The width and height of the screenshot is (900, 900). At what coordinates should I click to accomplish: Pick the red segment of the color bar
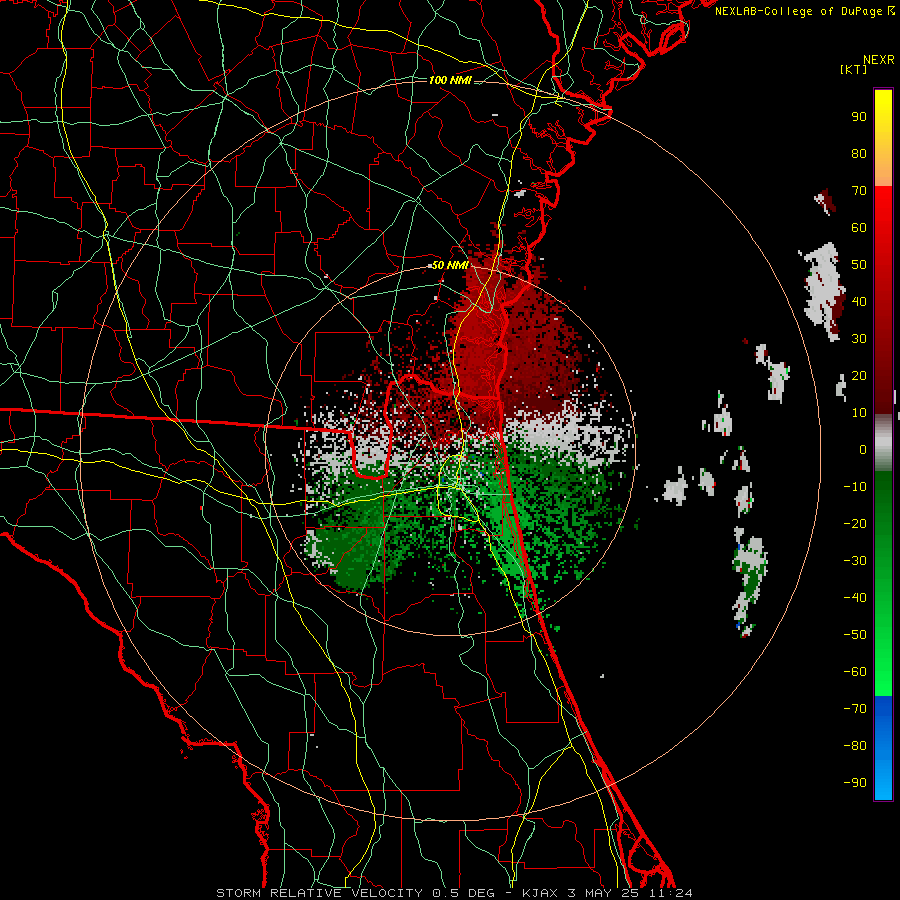pyautogui.click(x=883, y=300)
